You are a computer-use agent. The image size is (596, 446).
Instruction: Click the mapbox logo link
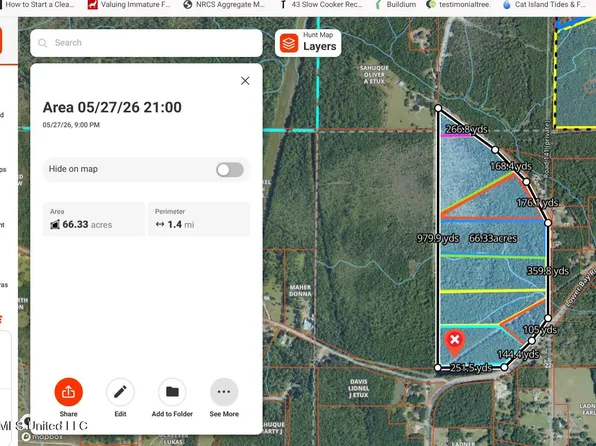coord(43,436)
